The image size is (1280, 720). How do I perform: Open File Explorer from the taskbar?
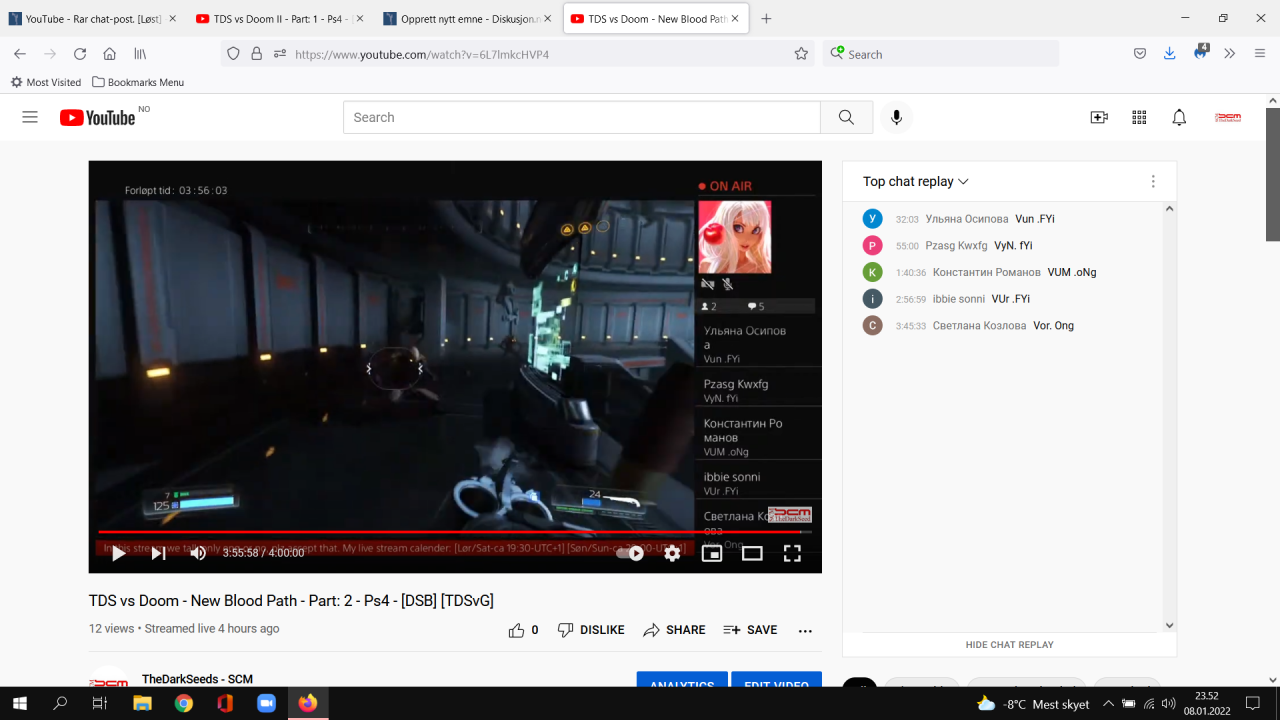click(x=142, y=704)
